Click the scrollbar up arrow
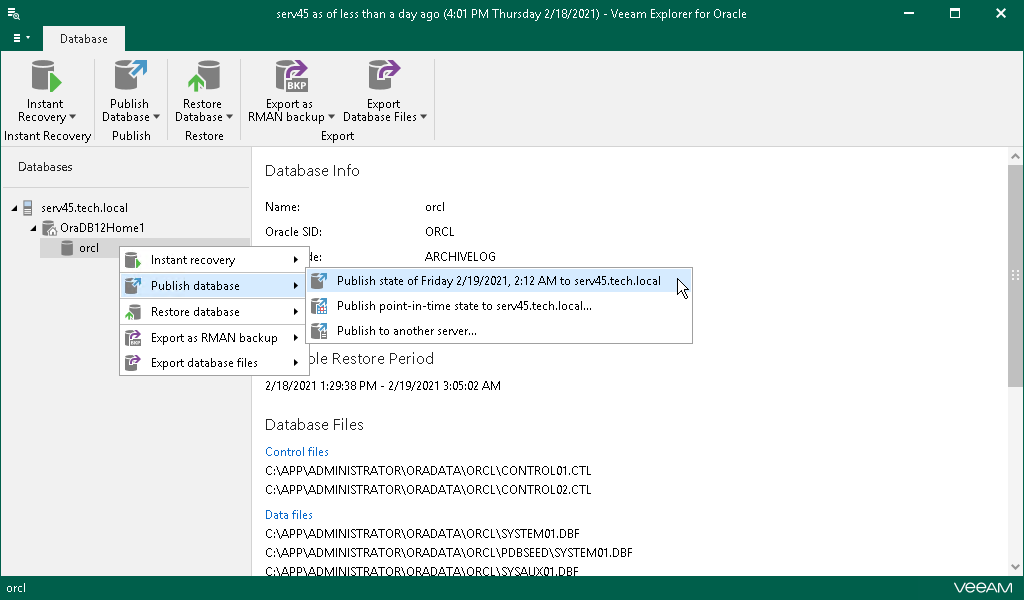This screenshot has width=1024, height=600. click(x=1015, y=157)
